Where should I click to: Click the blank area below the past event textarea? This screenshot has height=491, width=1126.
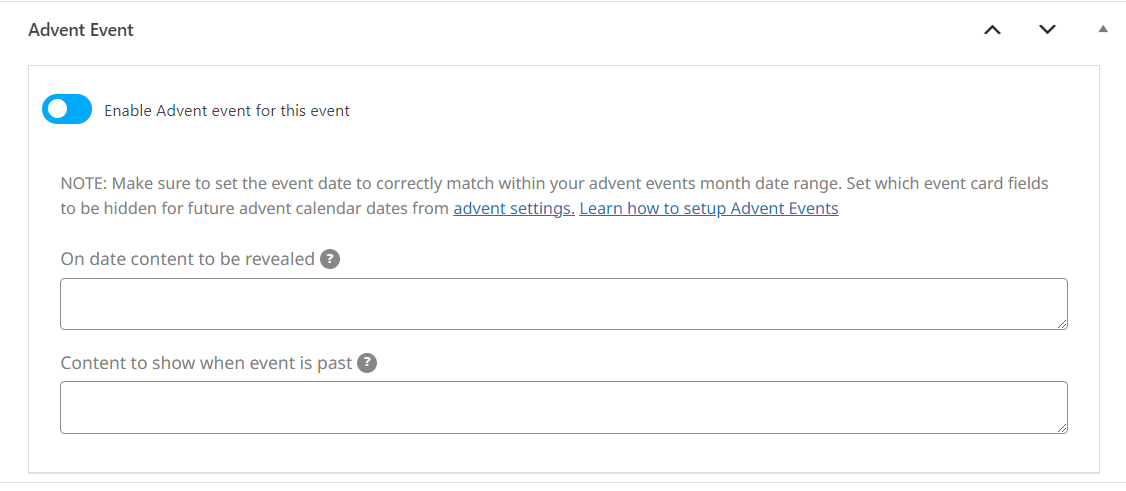point(564,452)
